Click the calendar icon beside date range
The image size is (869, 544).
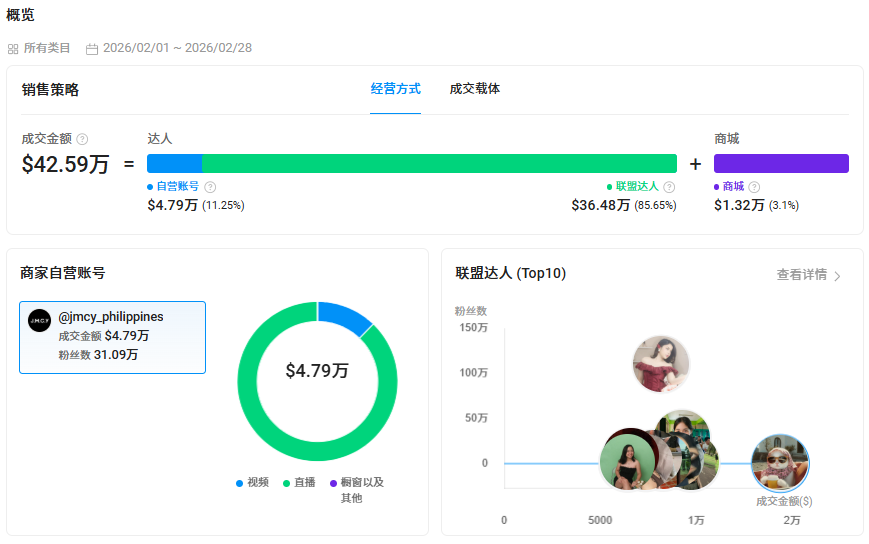coord(92,48)
